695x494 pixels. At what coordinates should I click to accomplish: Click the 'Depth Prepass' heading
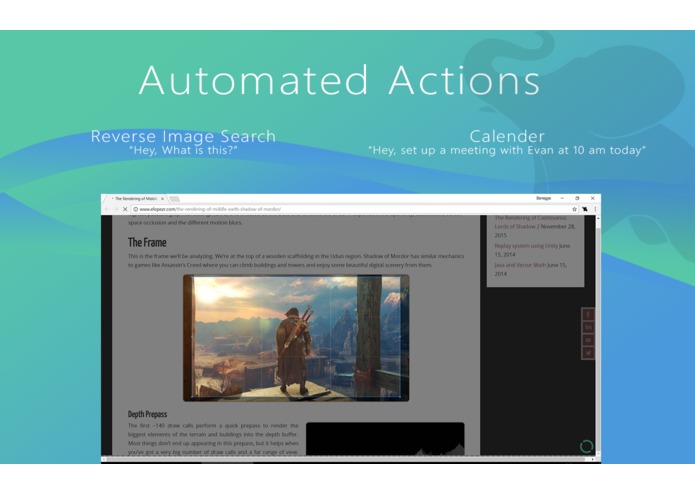click(148, 414)
